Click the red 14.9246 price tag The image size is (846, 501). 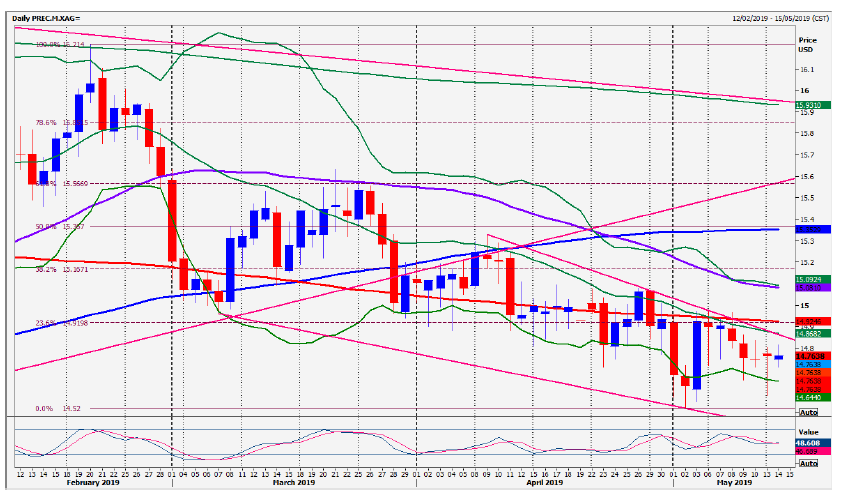coord(813,321)
